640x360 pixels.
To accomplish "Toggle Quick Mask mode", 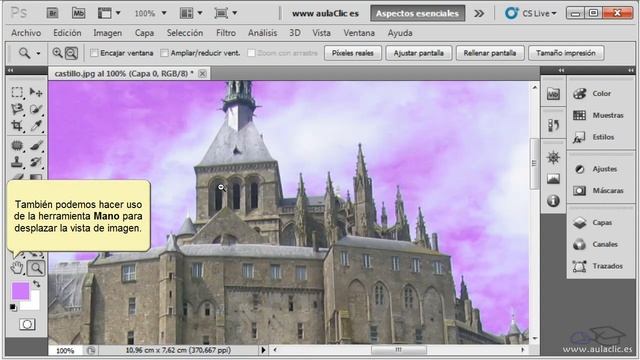I will click(x=27, y=324).
